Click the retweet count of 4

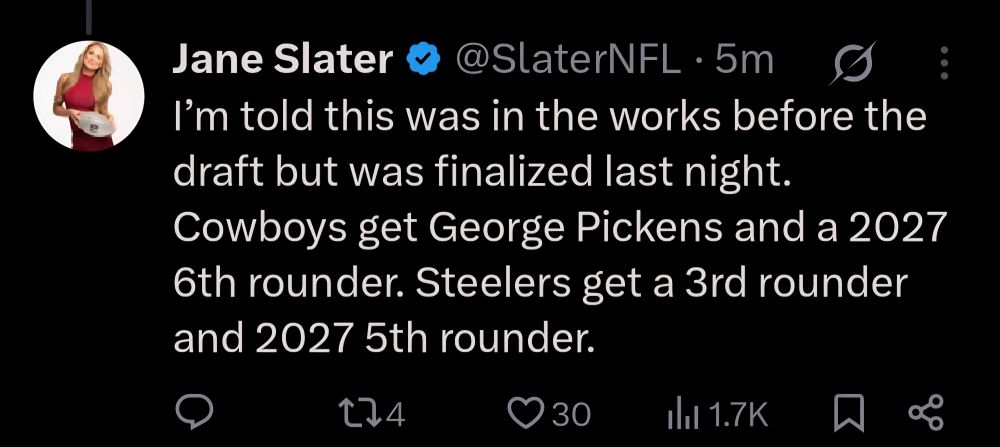coord(395,415)
